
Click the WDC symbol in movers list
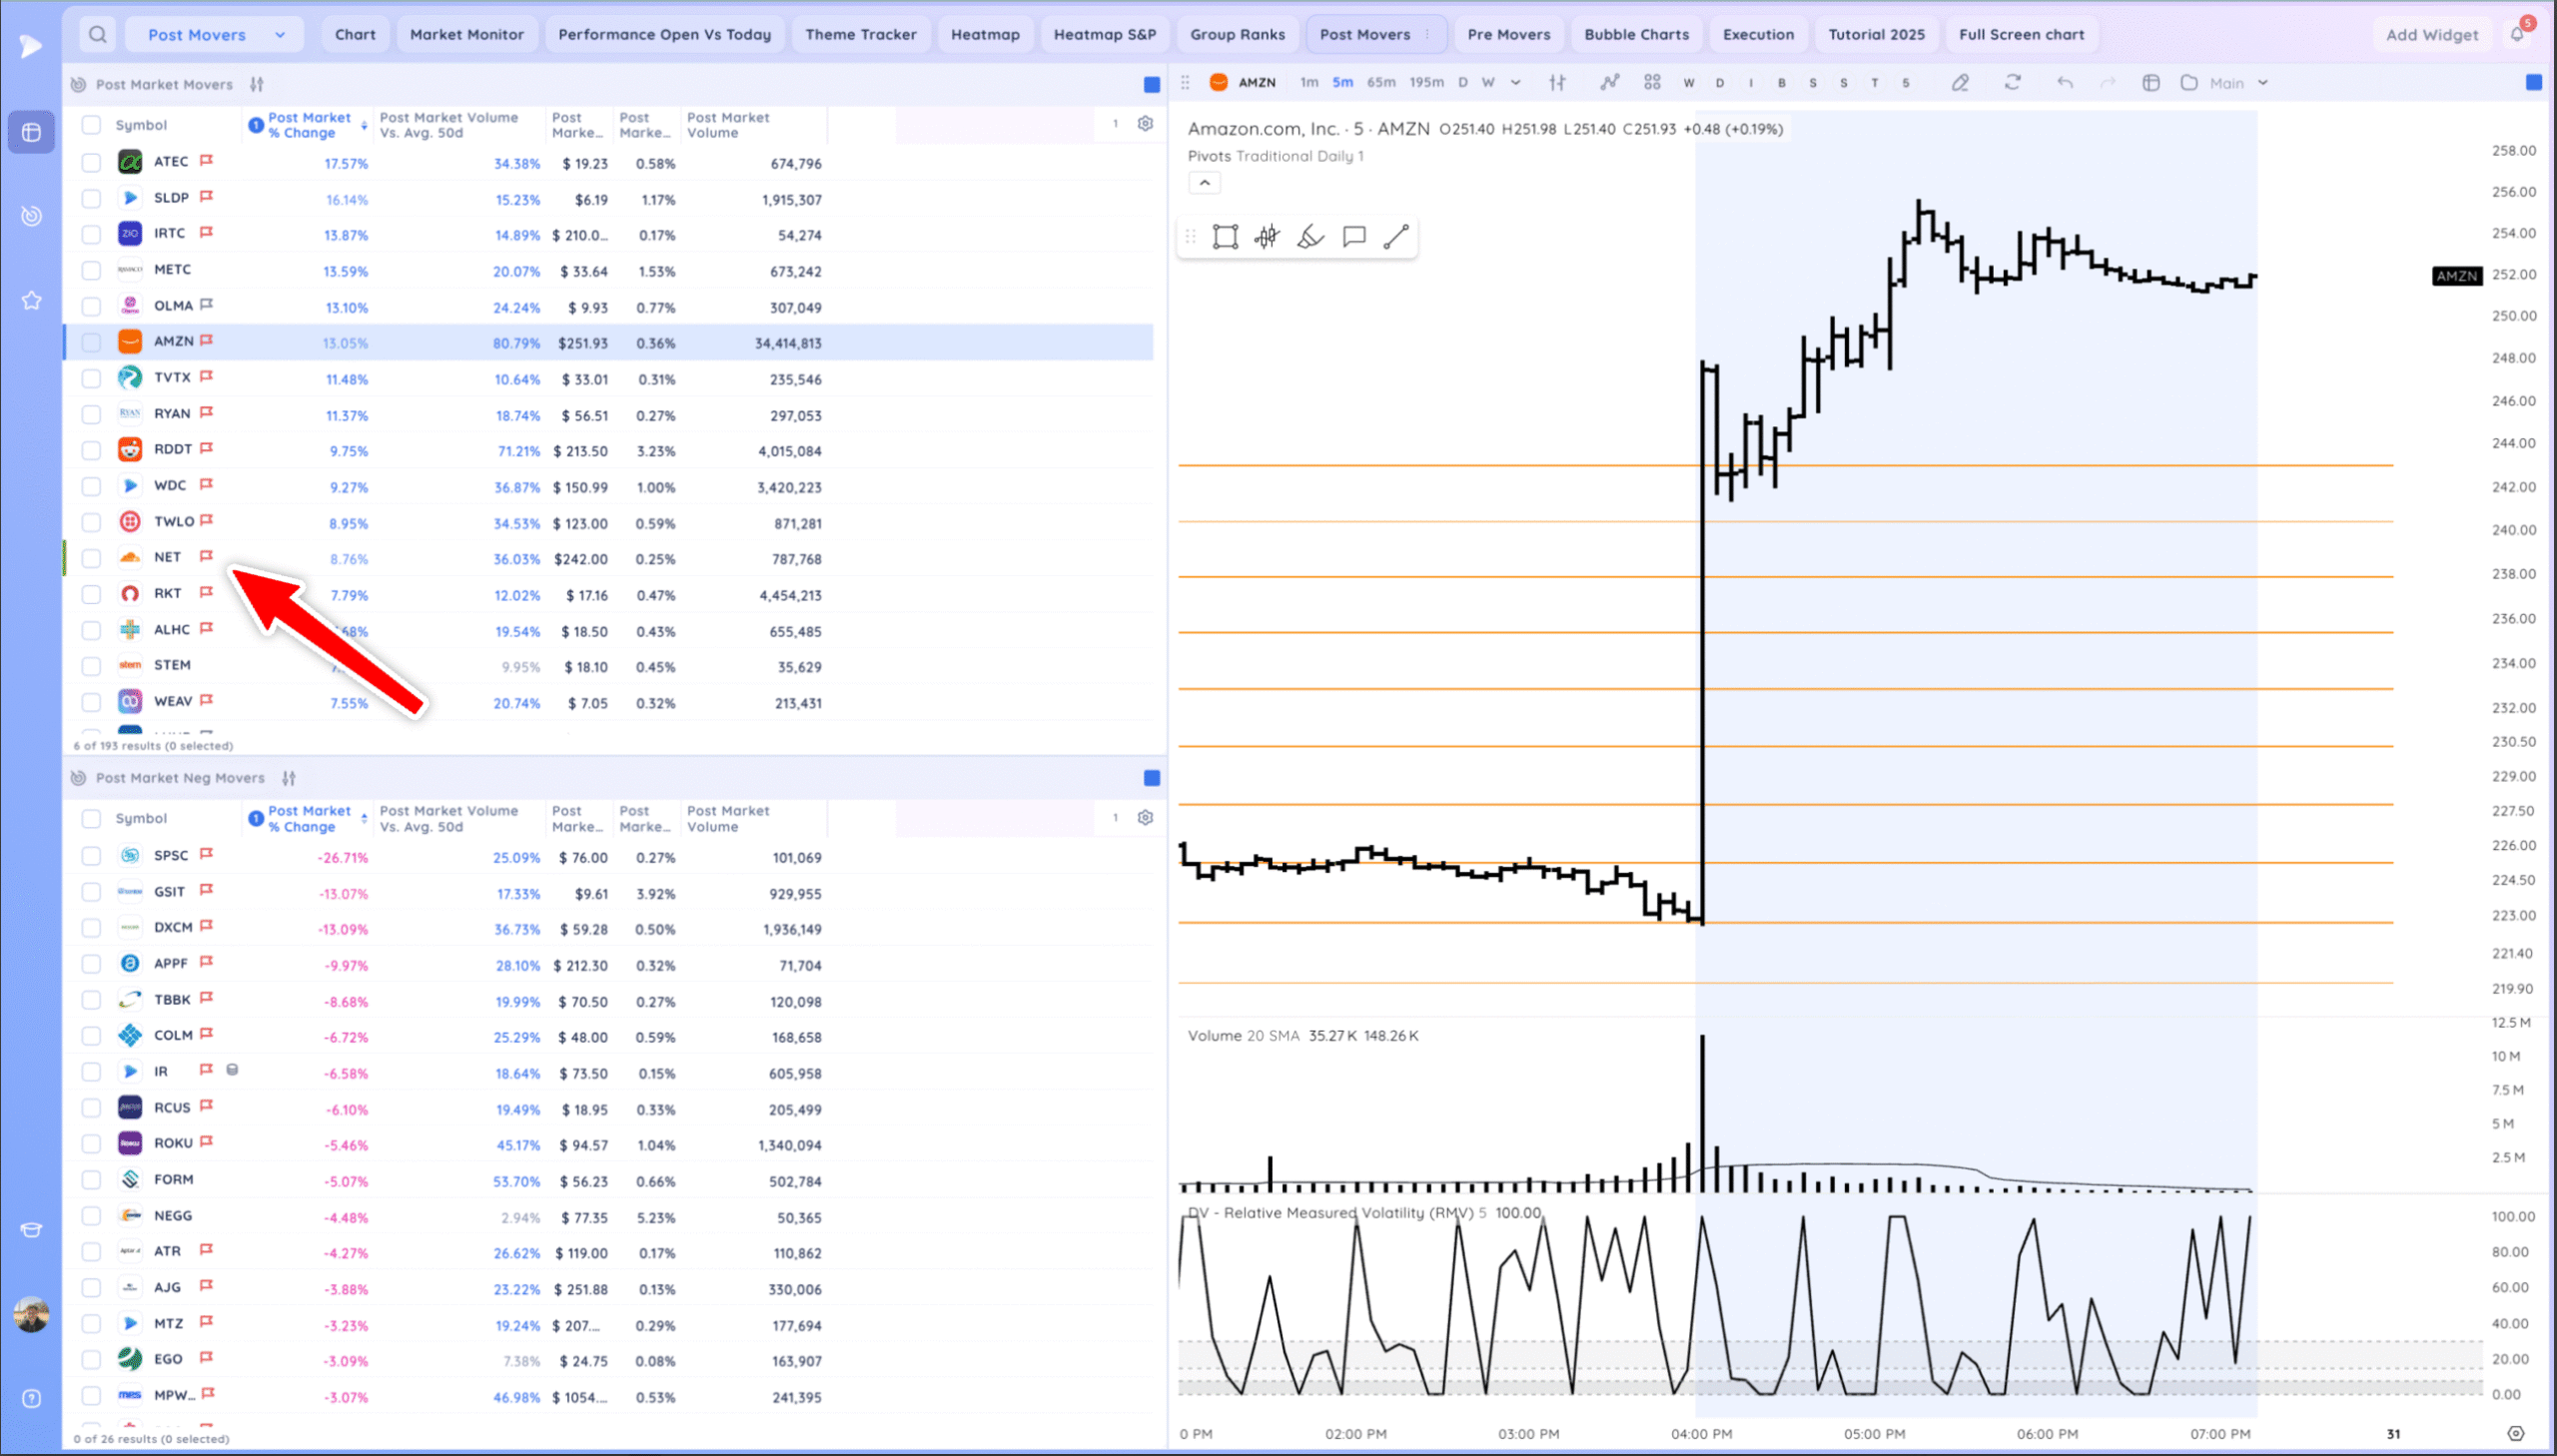[x=170, y=485]
